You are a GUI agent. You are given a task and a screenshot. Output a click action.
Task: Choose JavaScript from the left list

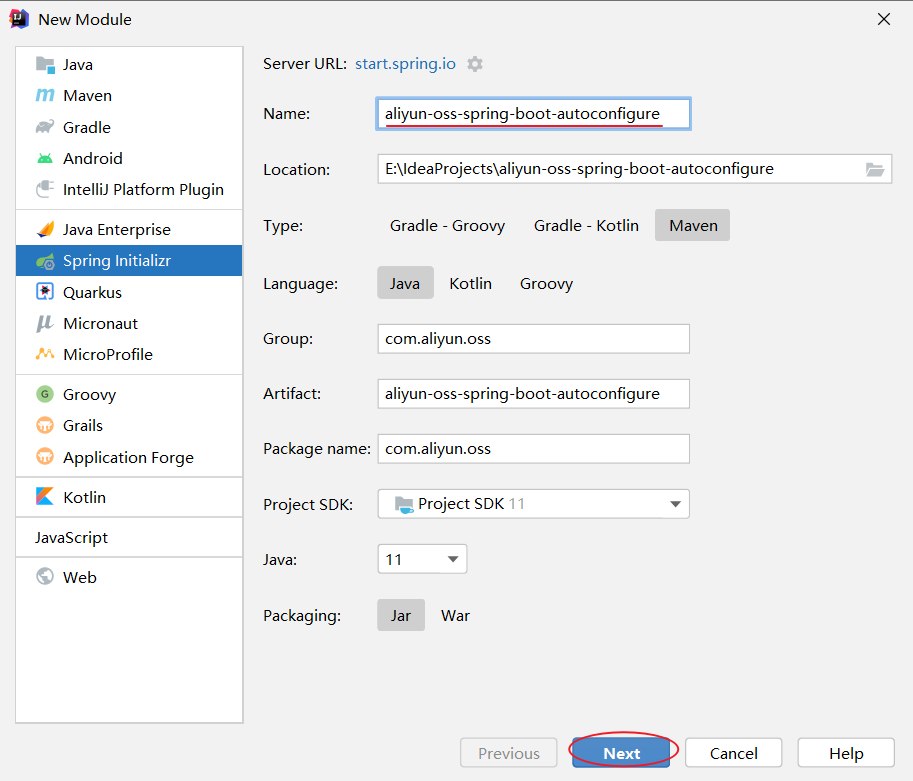tap(72, 538)
